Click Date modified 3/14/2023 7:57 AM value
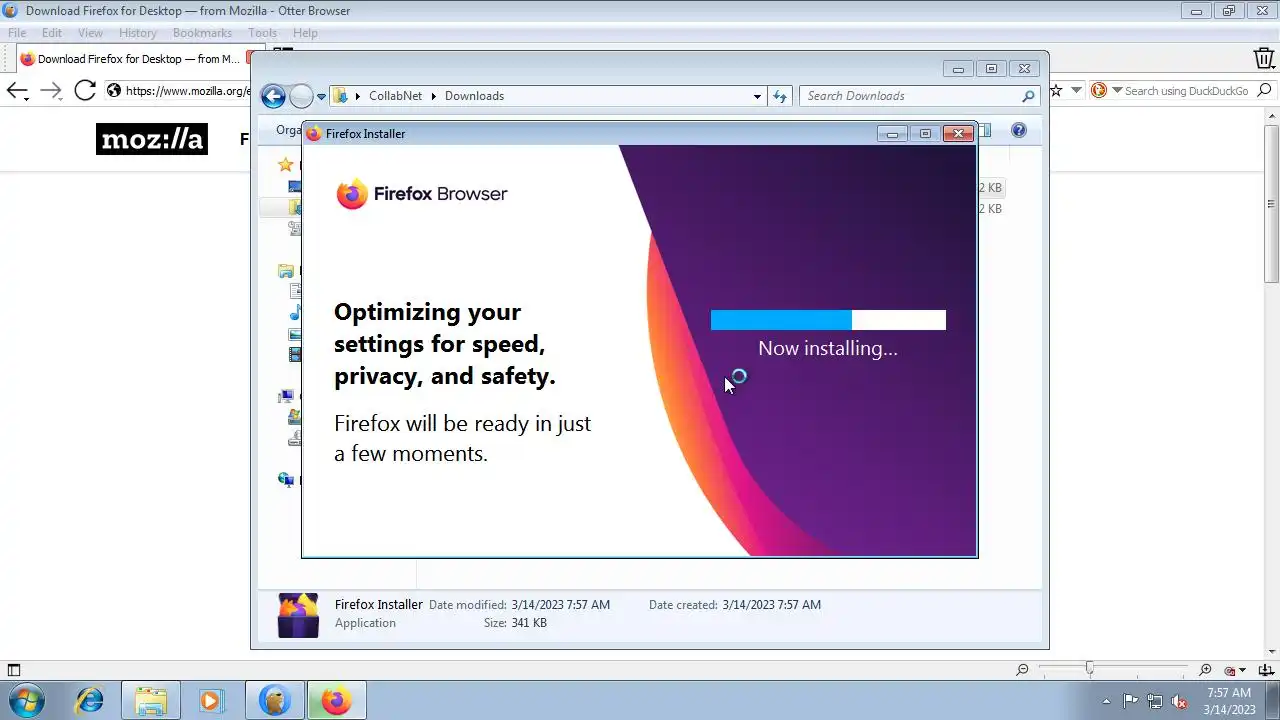 point(560,605)
